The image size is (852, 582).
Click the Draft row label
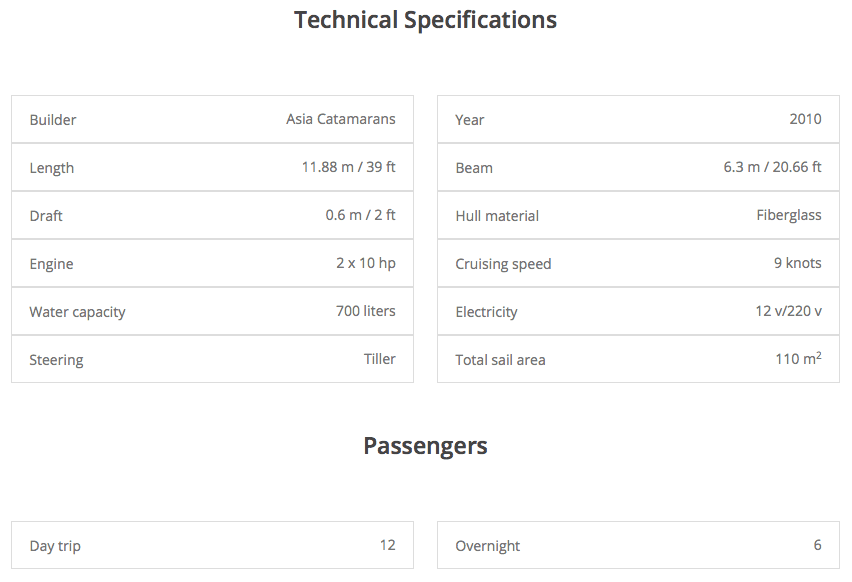click(46, 216)
